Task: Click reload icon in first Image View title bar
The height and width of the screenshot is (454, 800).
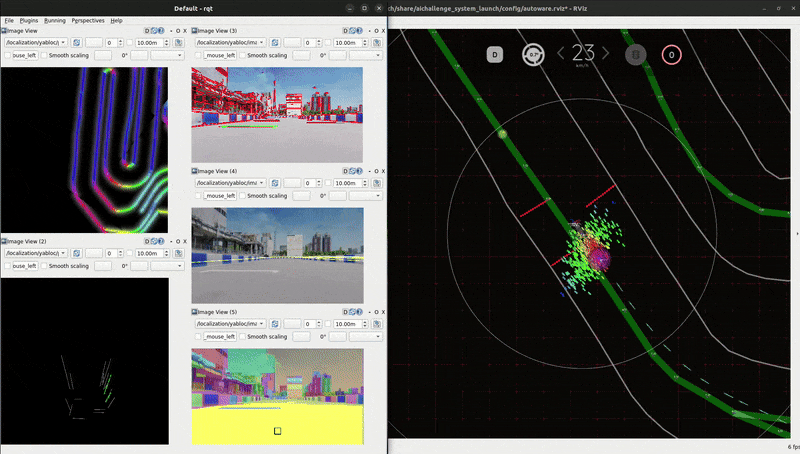Action: coord(154,31)
